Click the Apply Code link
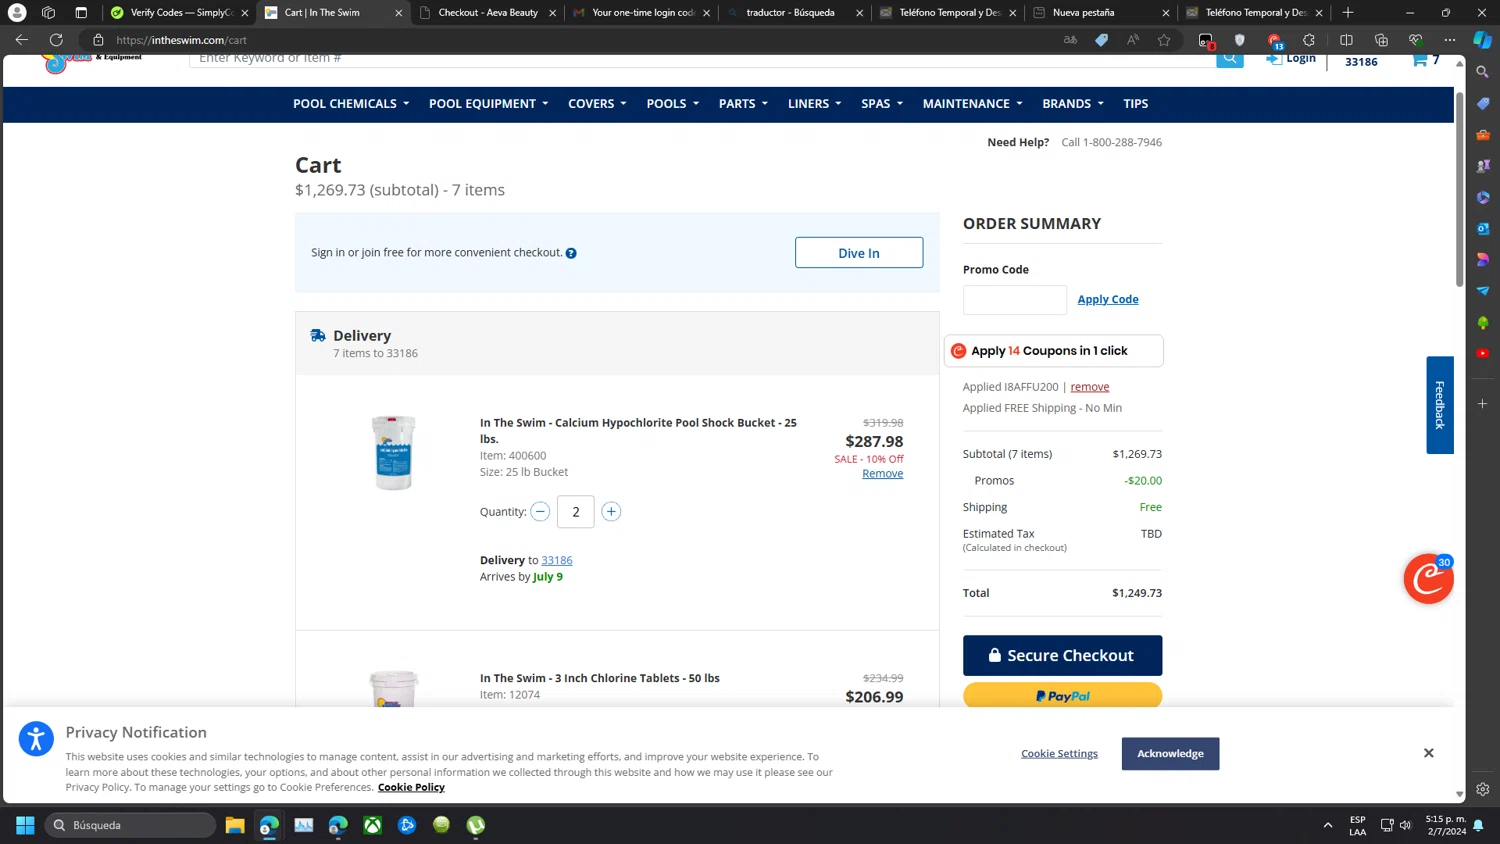 click(1108, 299)
